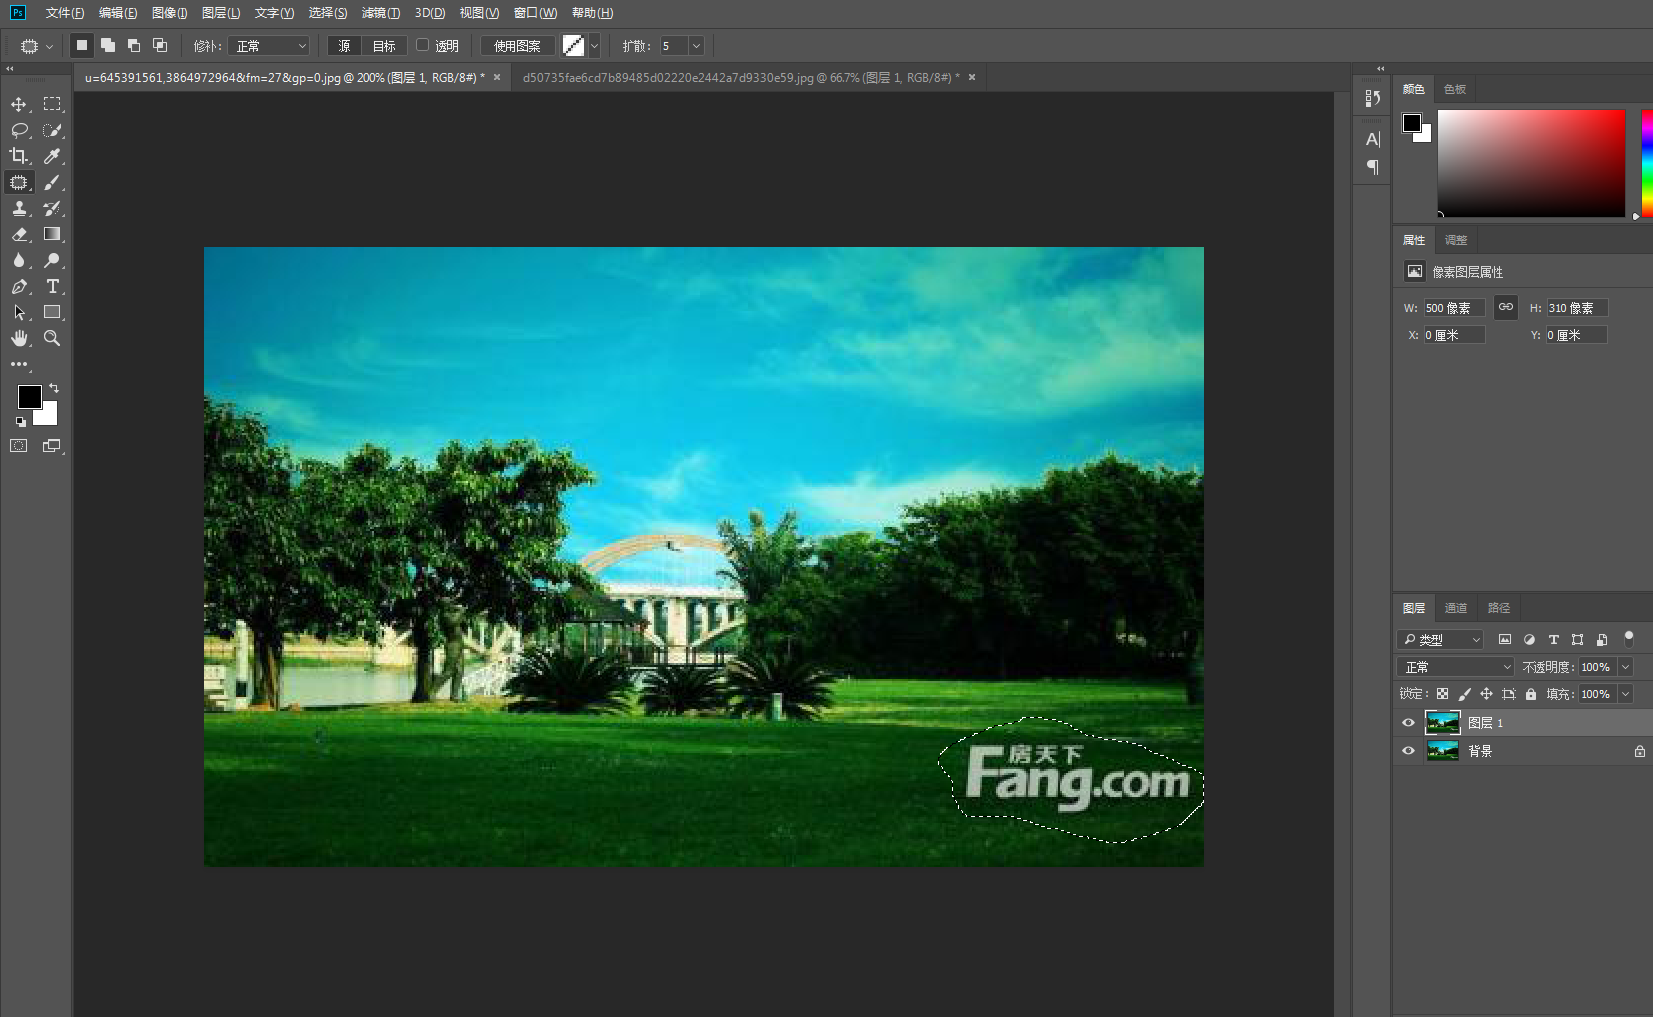
Task: Change the screen mode
Action: point(52,446)
